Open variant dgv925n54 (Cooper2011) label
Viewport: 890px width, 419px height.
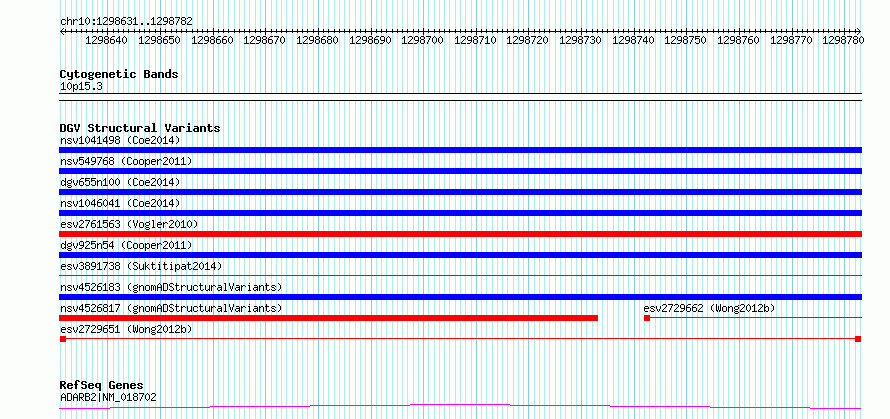(x=126, y=245)
